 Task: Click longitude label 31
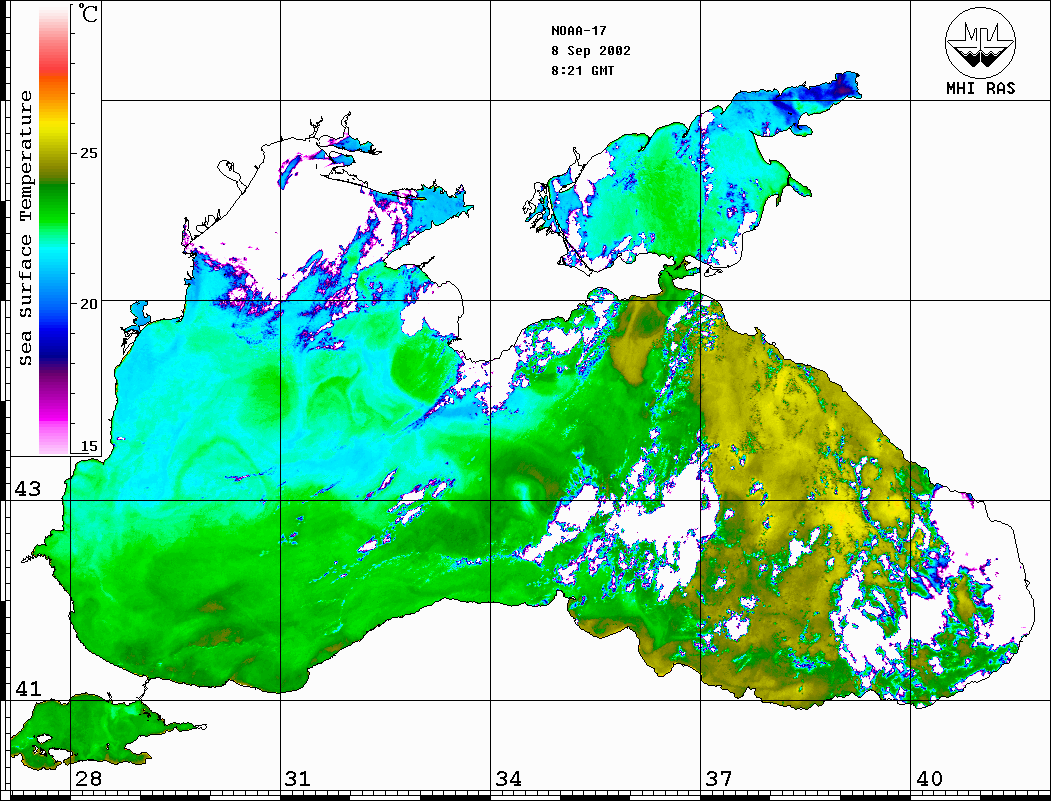click(298, 778)
